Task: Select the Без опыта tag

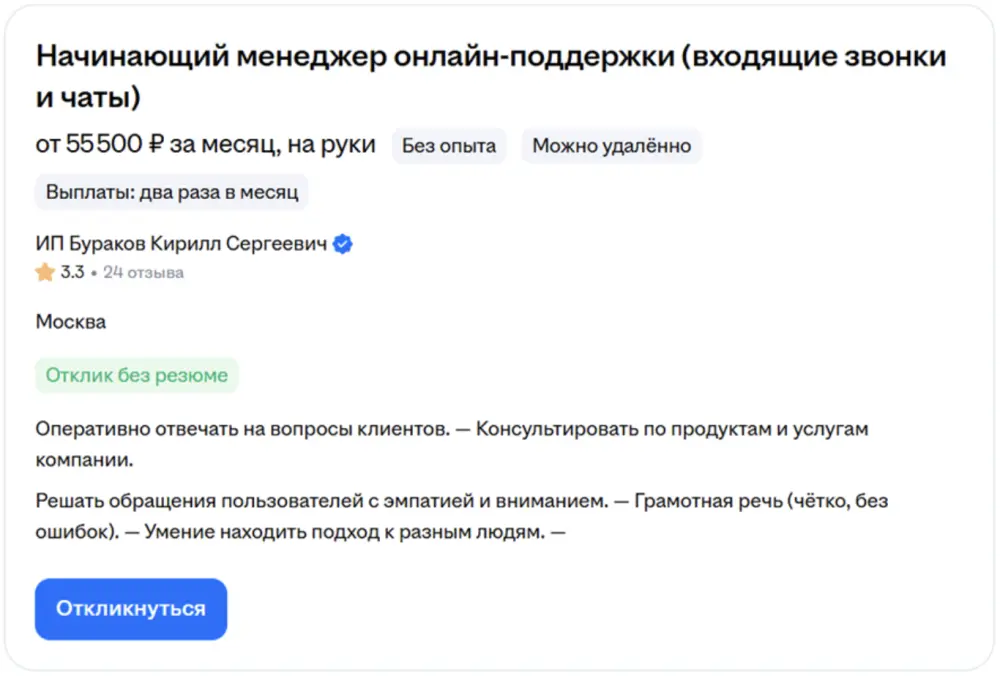Action: point(449,146)
